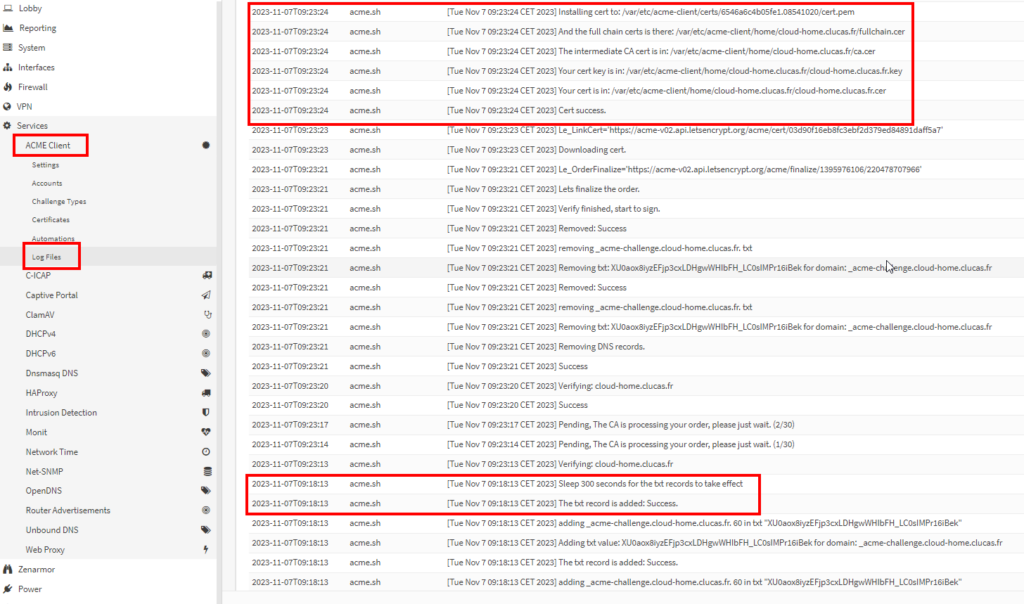Click the Firewall flame icon
The image size is (1024, 604).
click(9, 87)
